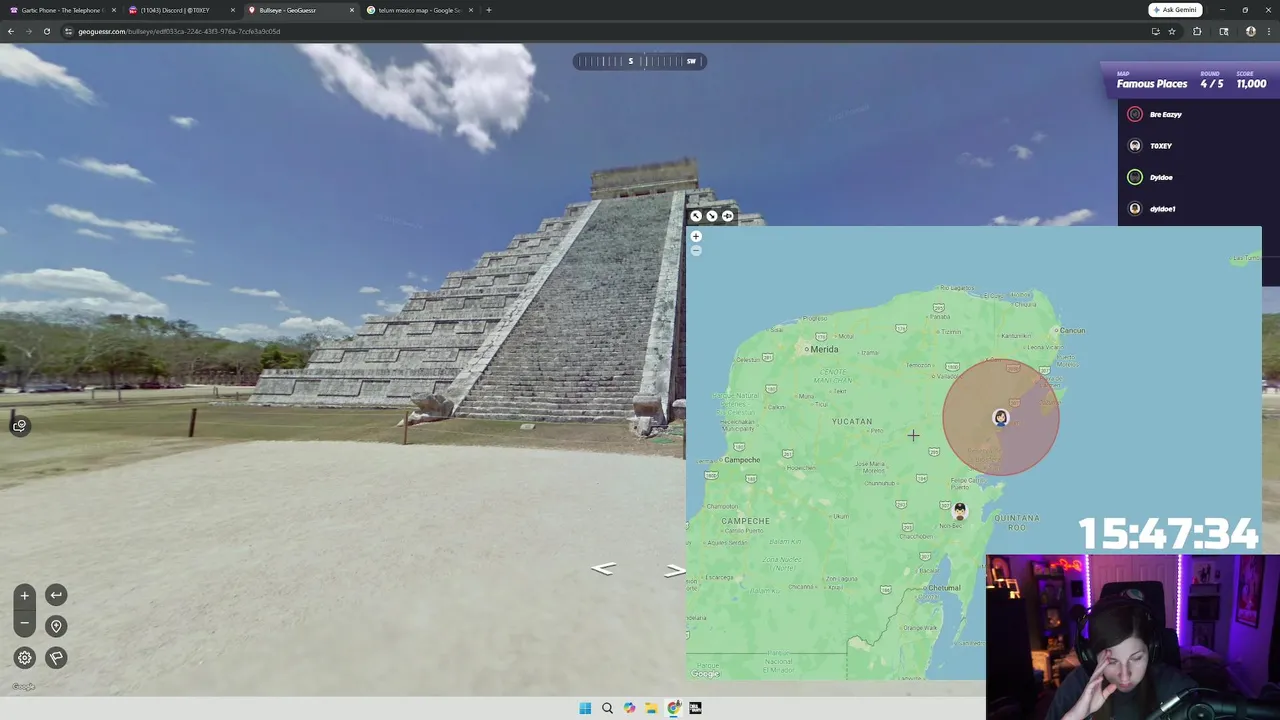View site information icon in address bar
Screen dimensions: 1280x720
tap(69, 31)
